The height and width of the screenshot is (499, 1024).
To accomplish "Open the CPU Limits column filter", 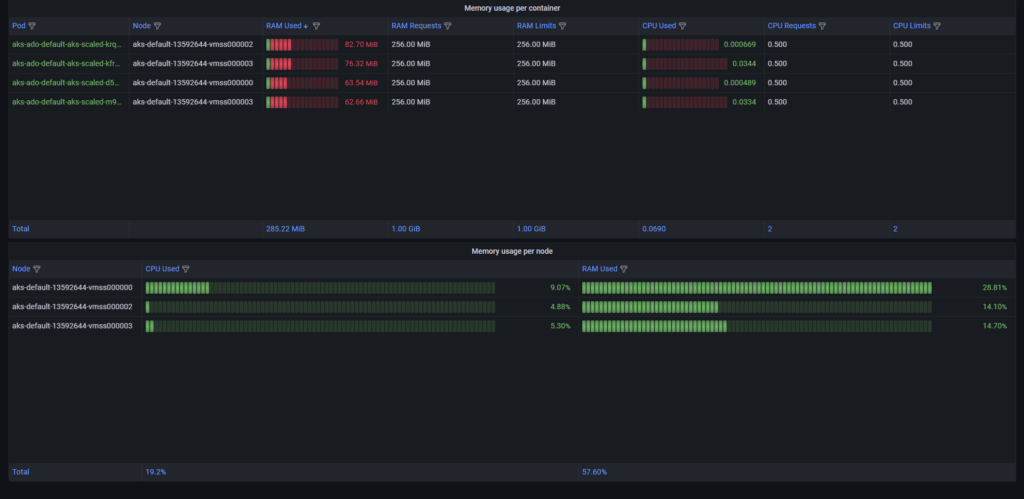I will [x=937, y=26].
